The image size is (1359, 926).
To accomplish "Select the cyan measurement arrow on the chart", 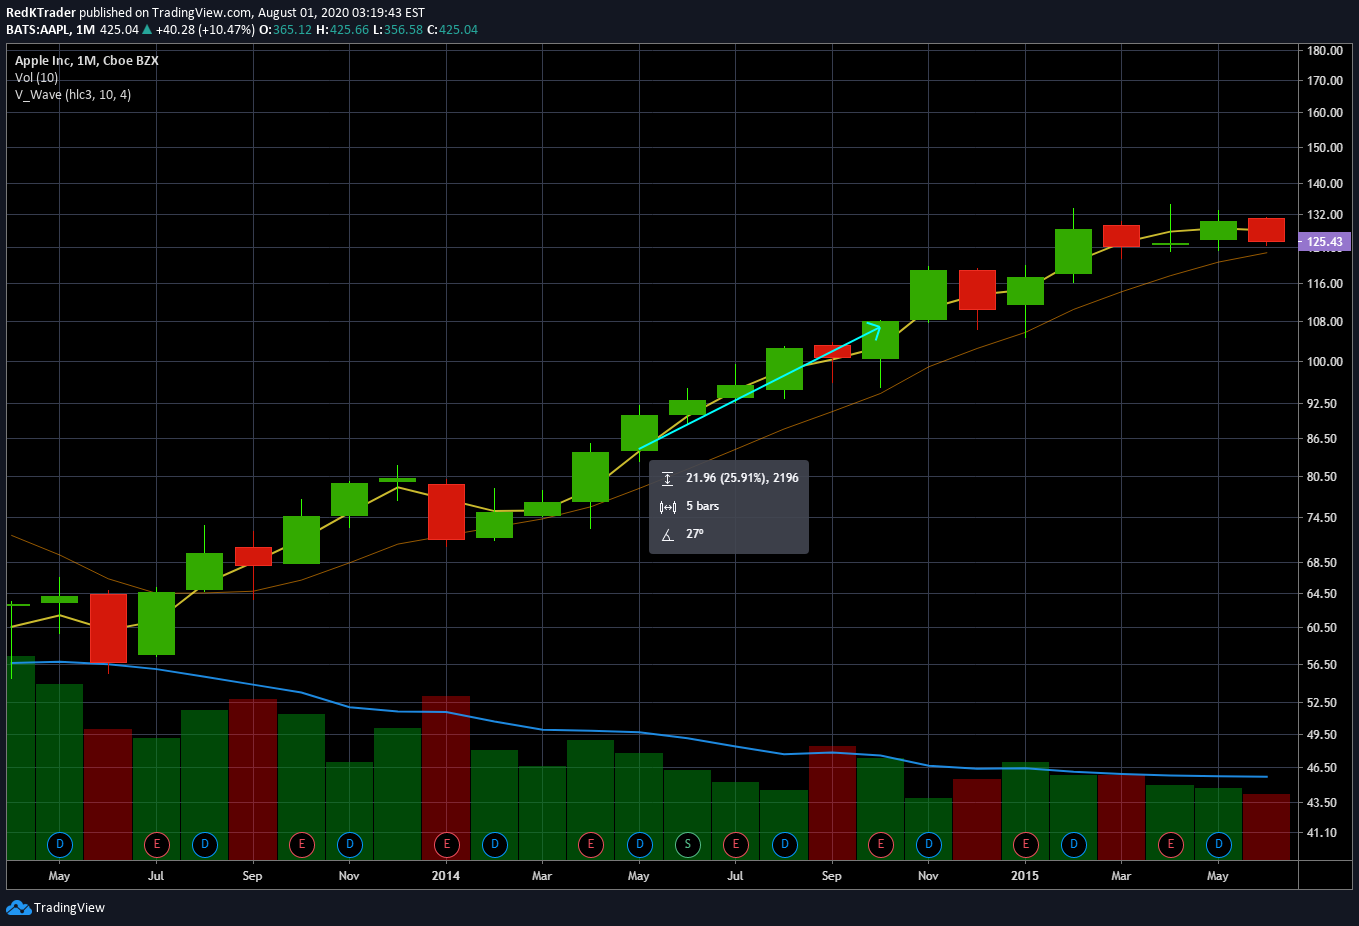I will tap(759, 388).
